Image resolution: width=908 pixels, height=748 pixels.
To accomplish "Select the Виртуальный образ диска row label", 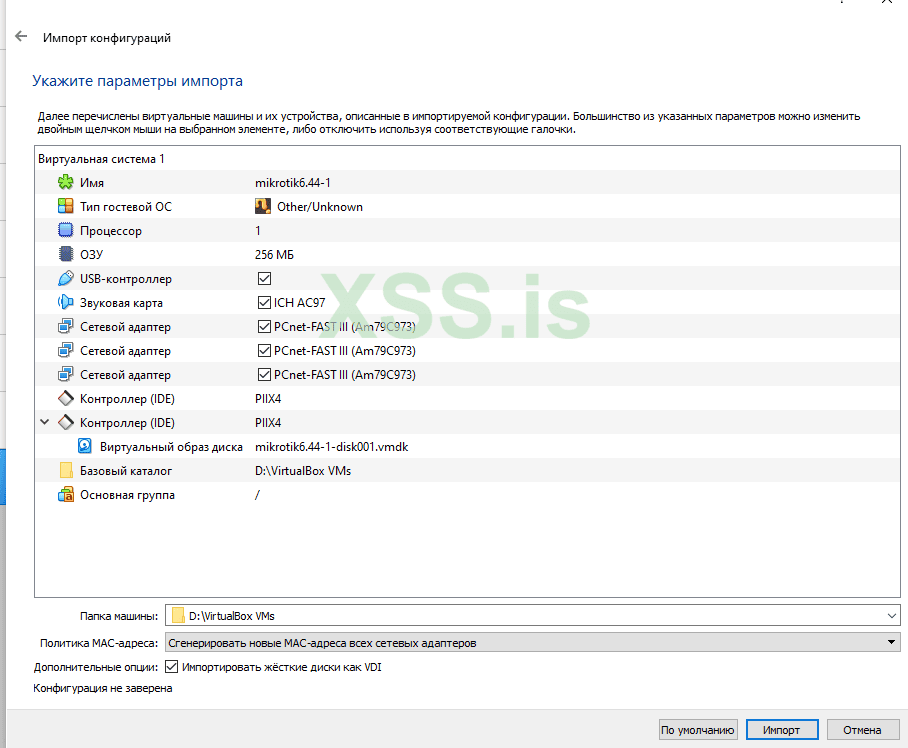I will tap(171, 447).
